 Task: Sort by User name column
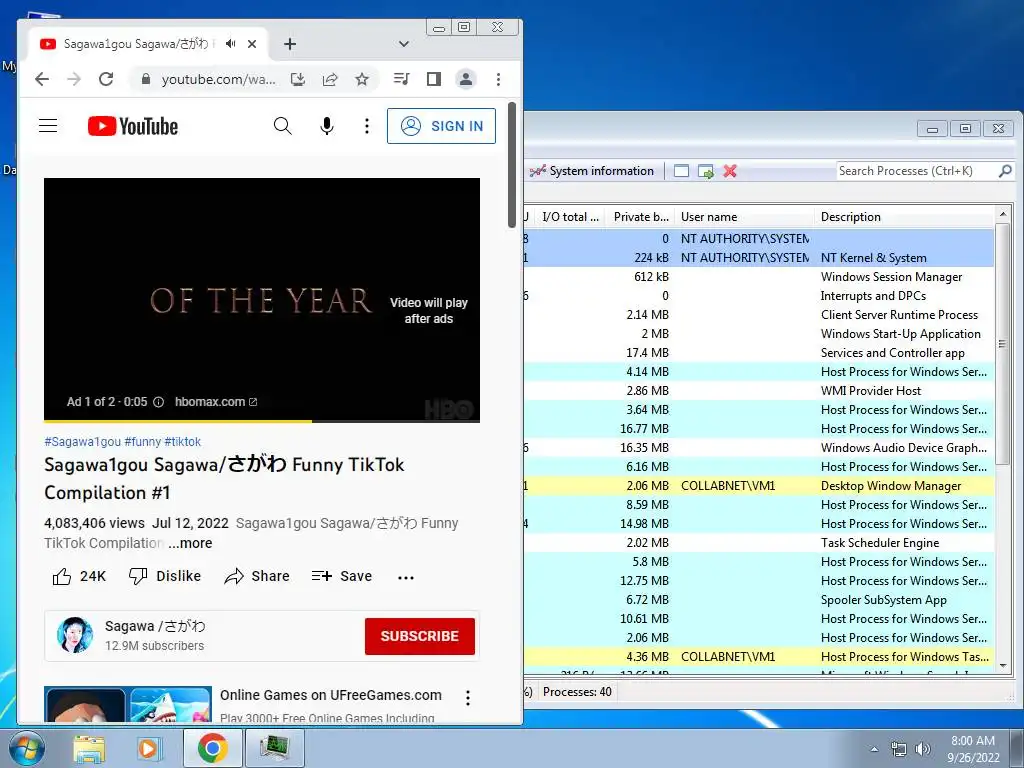click(x=744, y=217)
